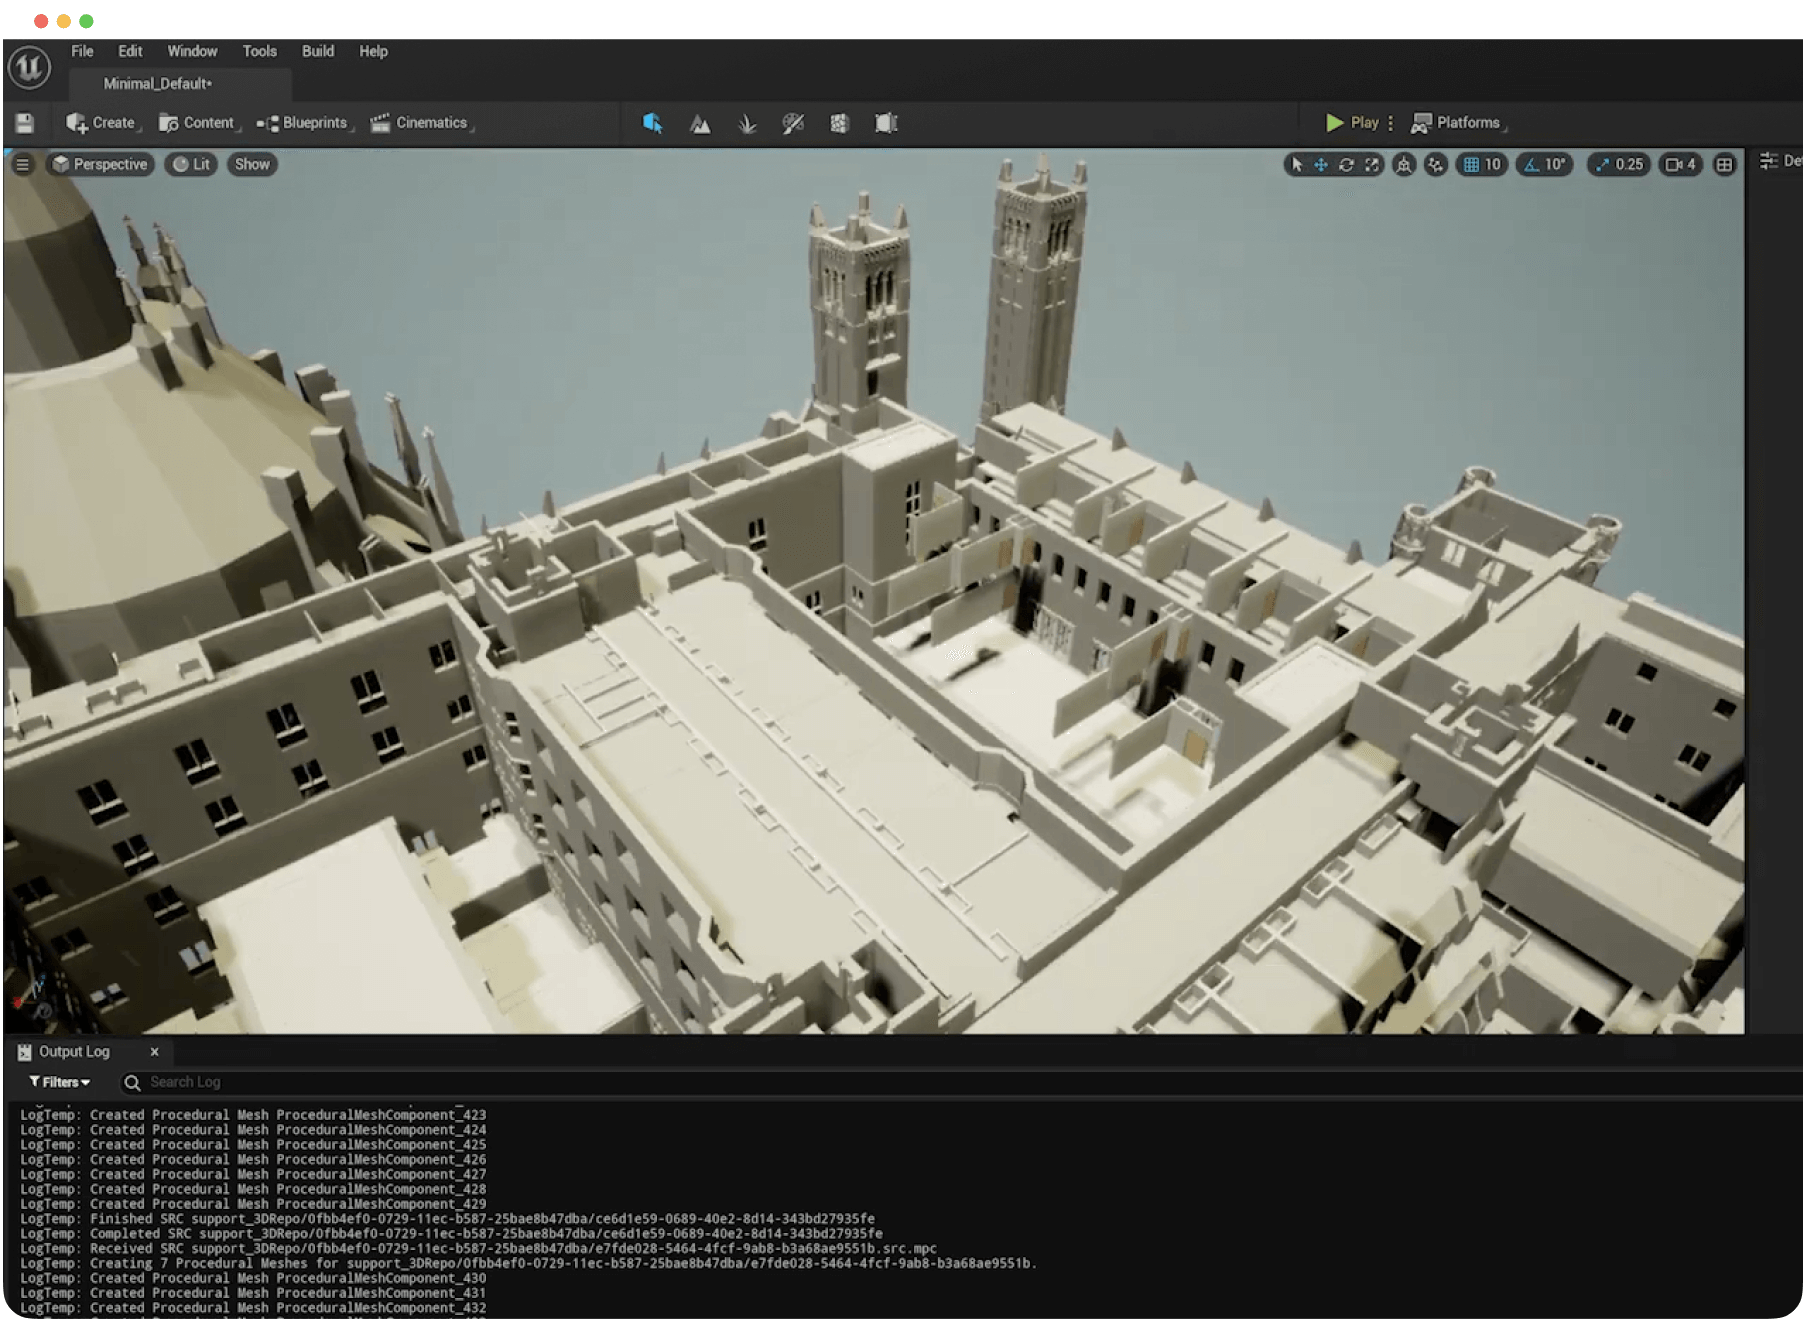Click the Output Log tab icon

click(x=24, y=1052)
